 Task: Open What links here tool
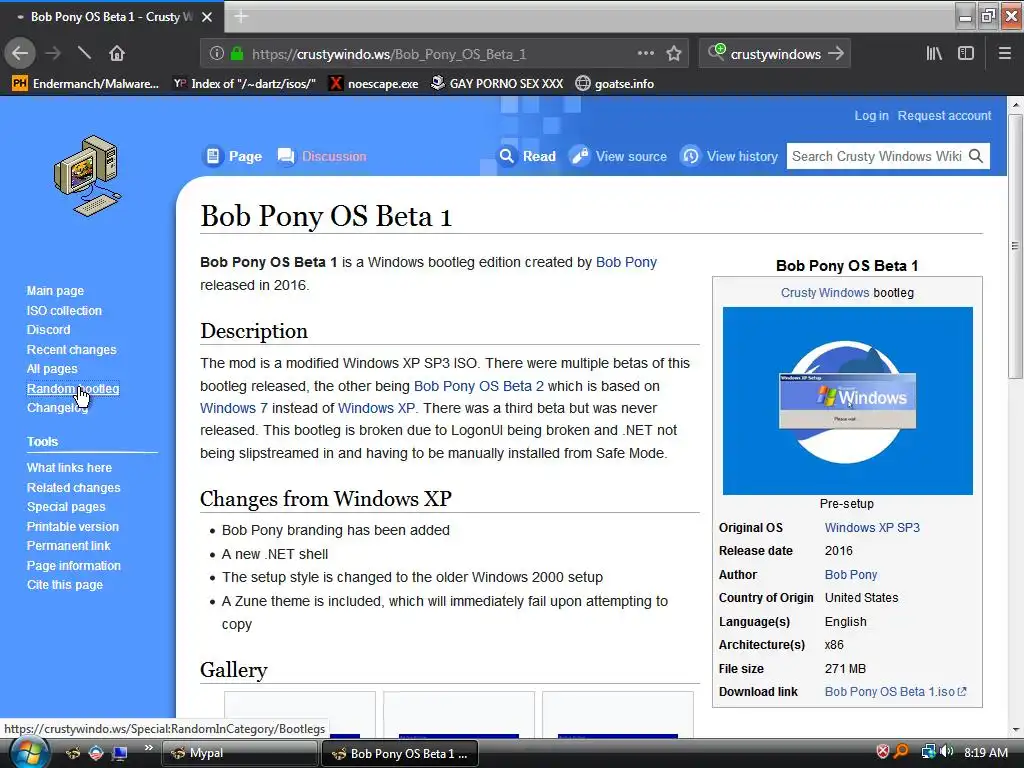coord(69,468)
